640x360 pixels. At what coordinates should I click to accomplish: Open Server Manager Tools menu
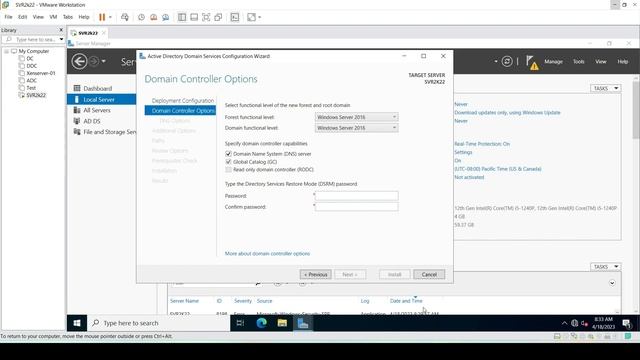[x=578, y=62]
